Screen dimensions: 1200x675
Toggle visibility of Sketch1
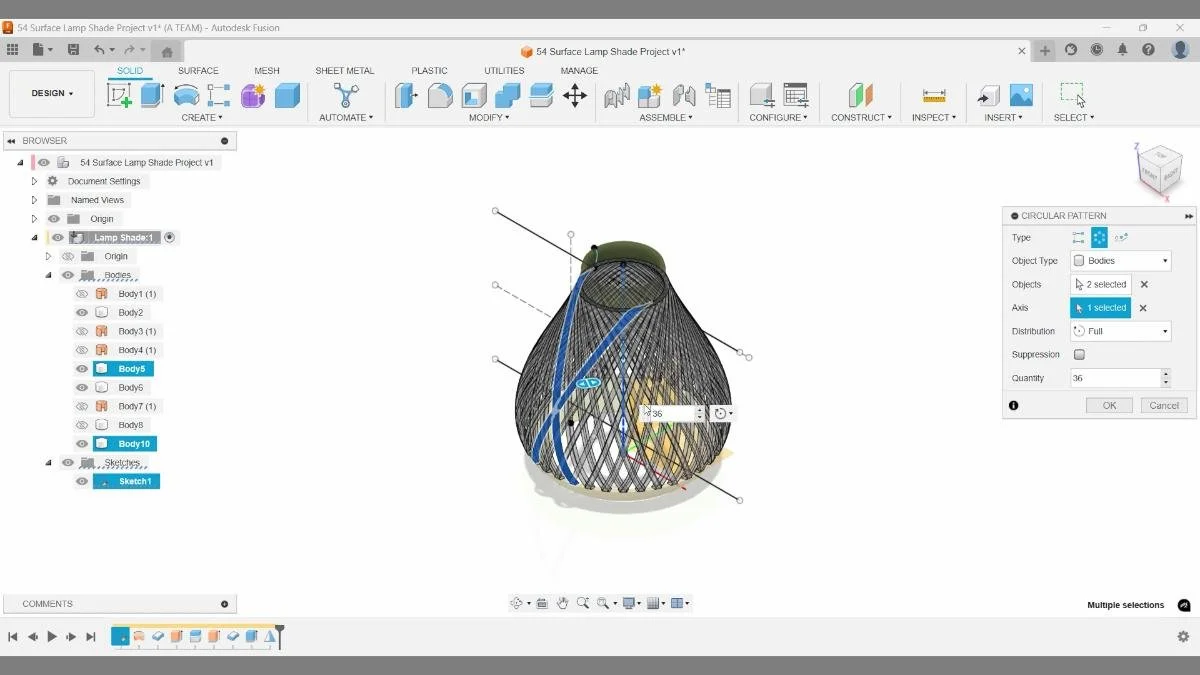coord(82,482)
